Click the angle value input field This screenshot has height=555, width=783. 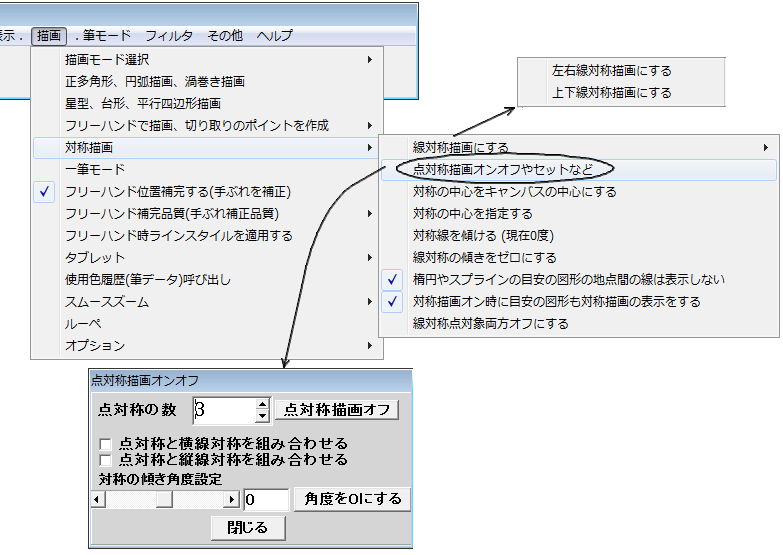point(266,499)
